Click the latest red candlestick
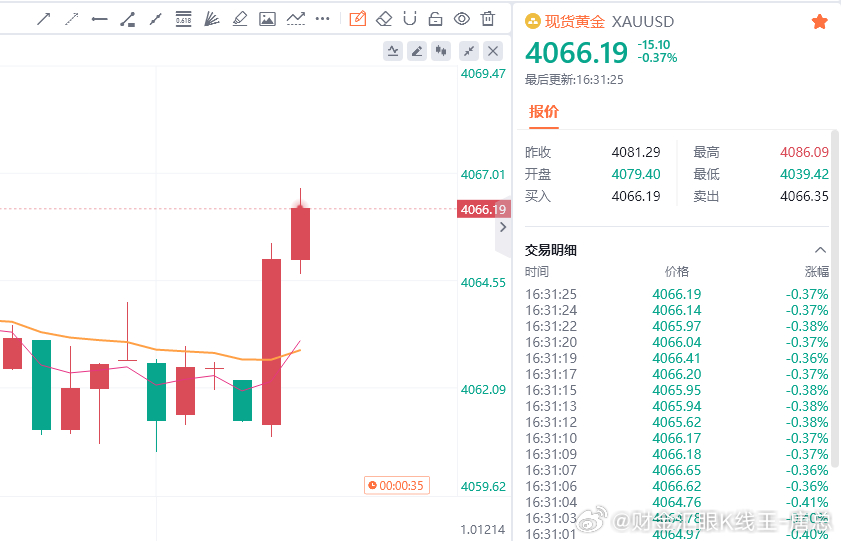 point(300,234)
